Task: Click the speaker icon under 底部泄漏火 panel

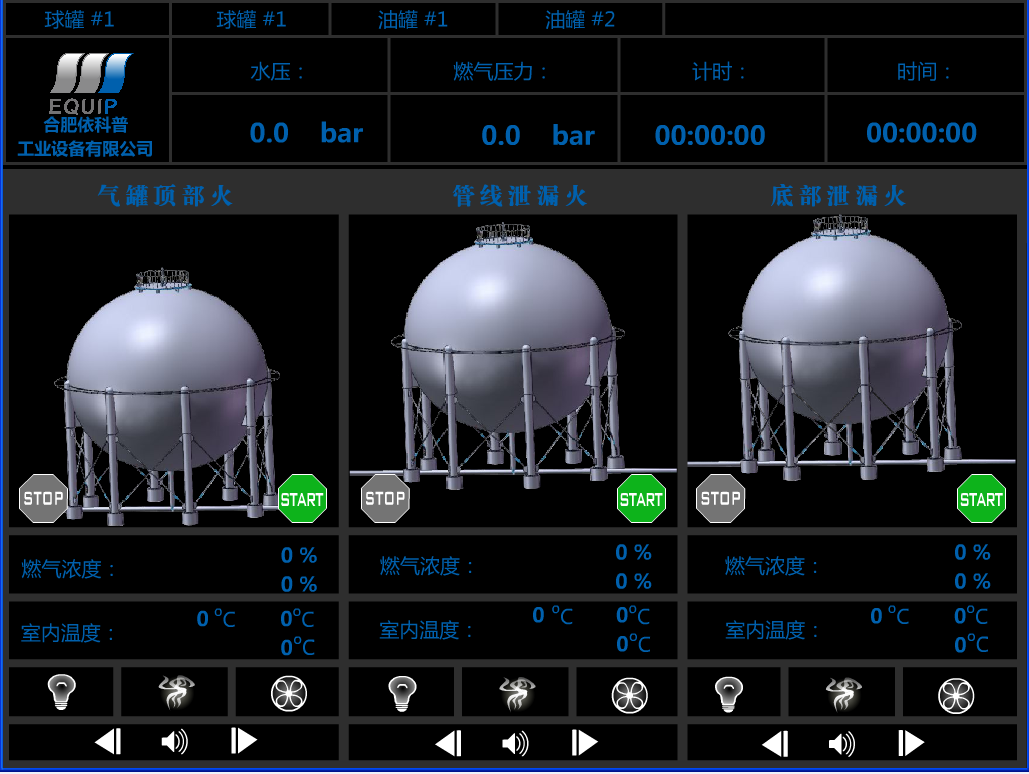Action: tap(842, 744)
